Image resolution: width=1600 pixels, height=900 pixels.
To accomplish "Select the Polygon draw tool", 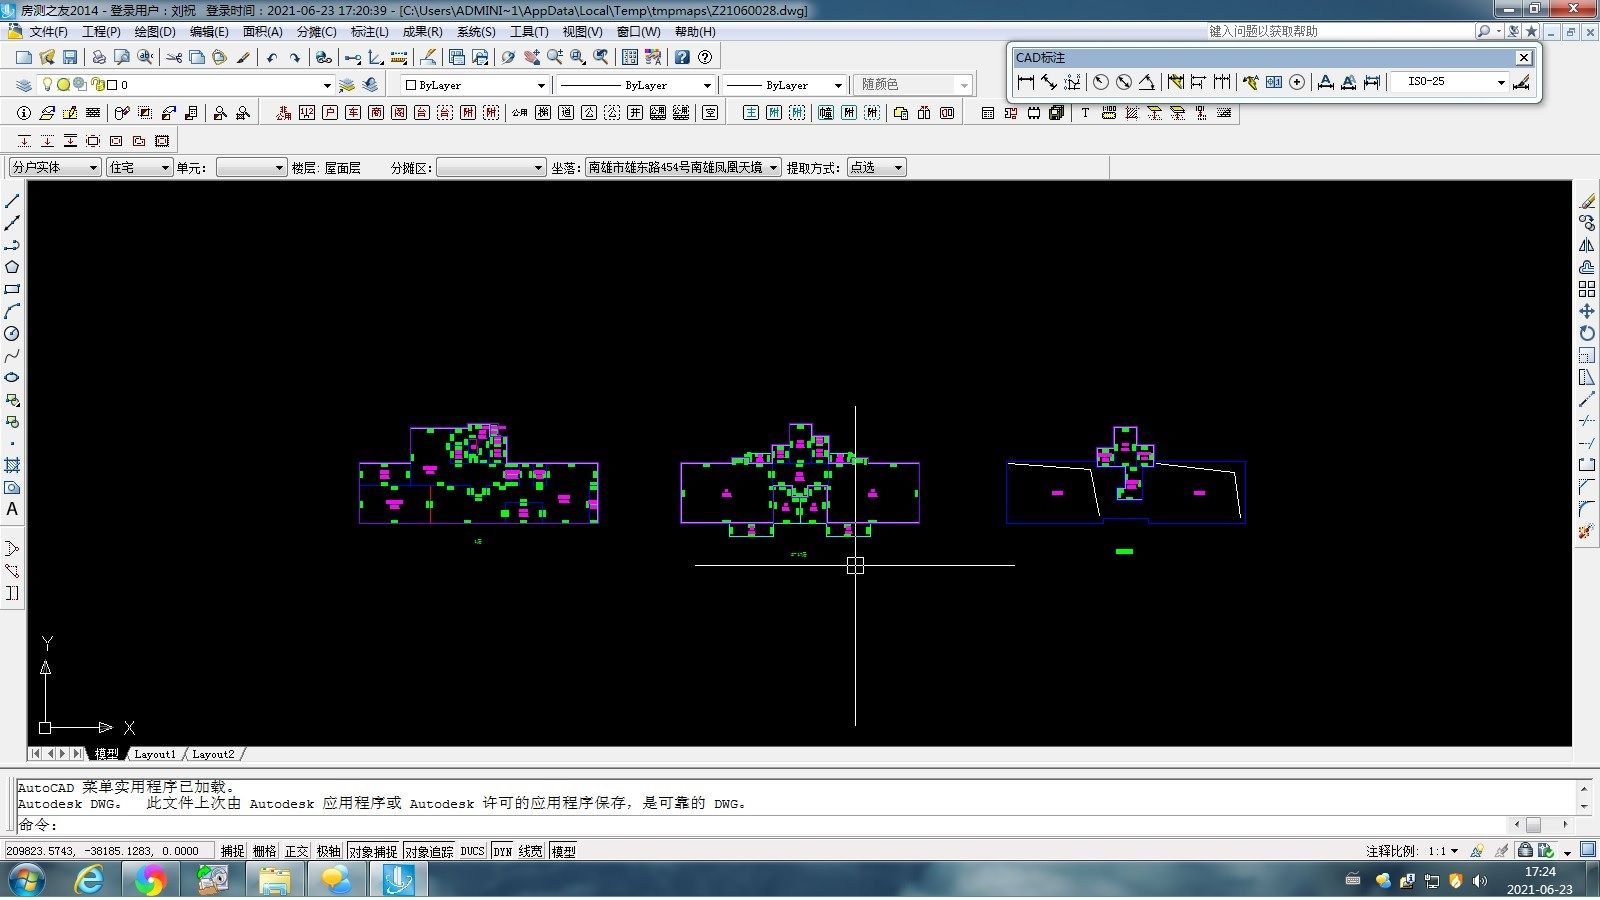I will click(12, 267).
